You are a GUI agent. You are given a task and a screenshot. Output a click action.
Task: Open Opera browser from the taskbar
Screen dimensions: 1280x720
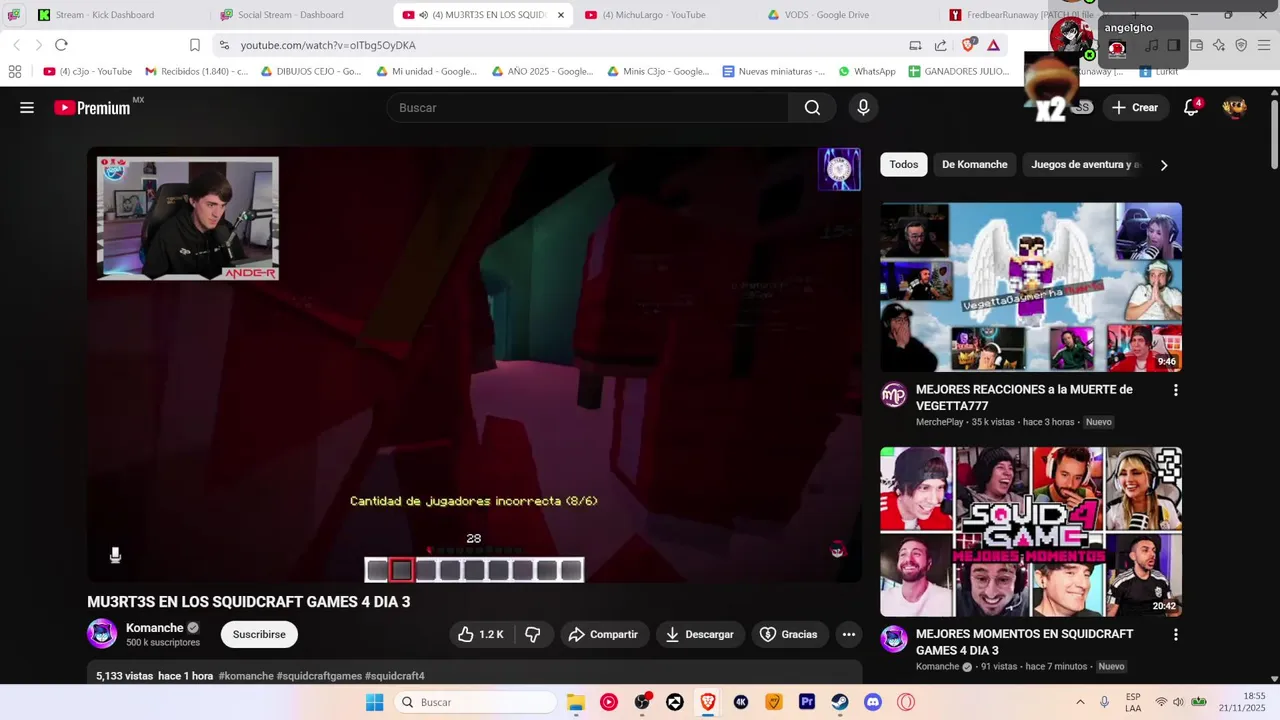click(906, 702)
